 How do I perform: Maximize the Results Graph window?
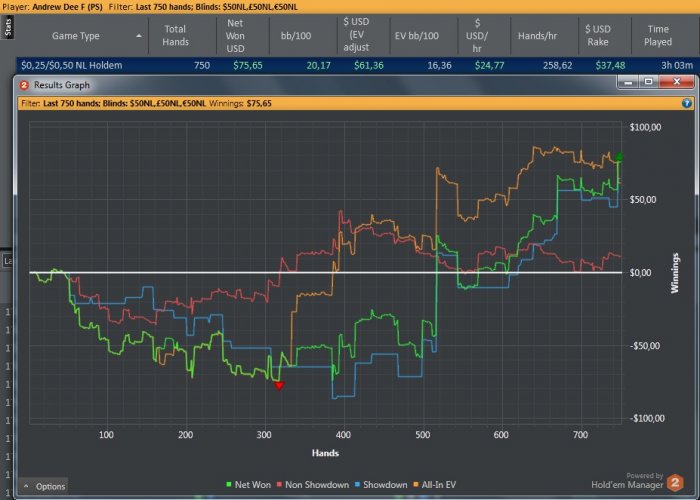(649, 82)
